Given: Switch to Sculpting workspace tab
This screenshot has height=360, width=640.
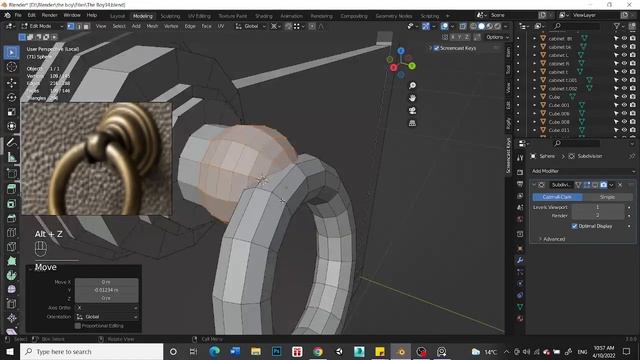Looking at the screenshot, I should (x=170, y=16).
